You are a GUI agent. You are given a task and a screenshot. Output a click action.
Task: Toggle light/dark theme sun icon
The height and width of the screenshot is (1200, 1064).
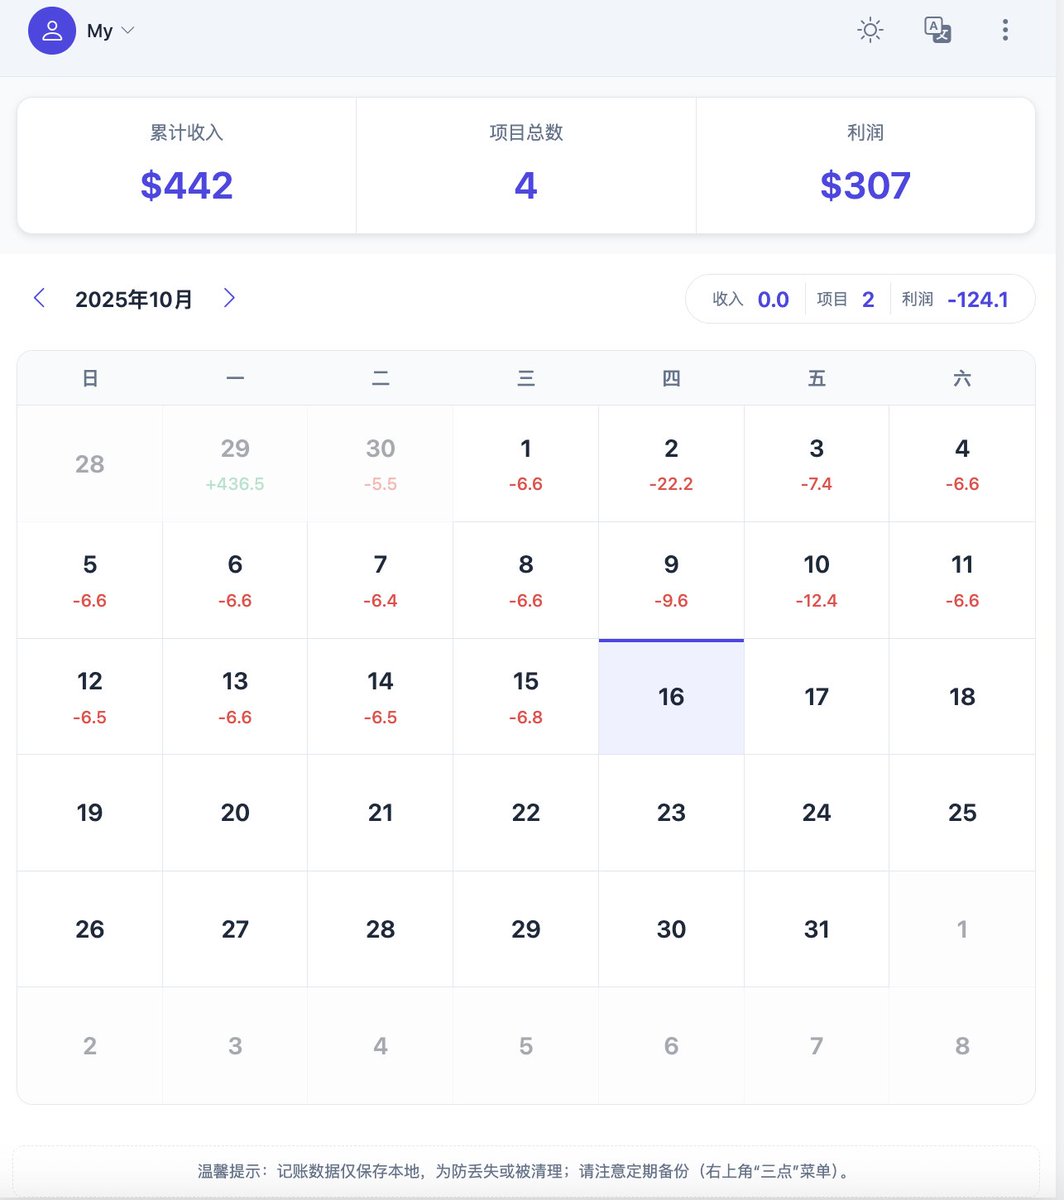click(x=871, y=30)
